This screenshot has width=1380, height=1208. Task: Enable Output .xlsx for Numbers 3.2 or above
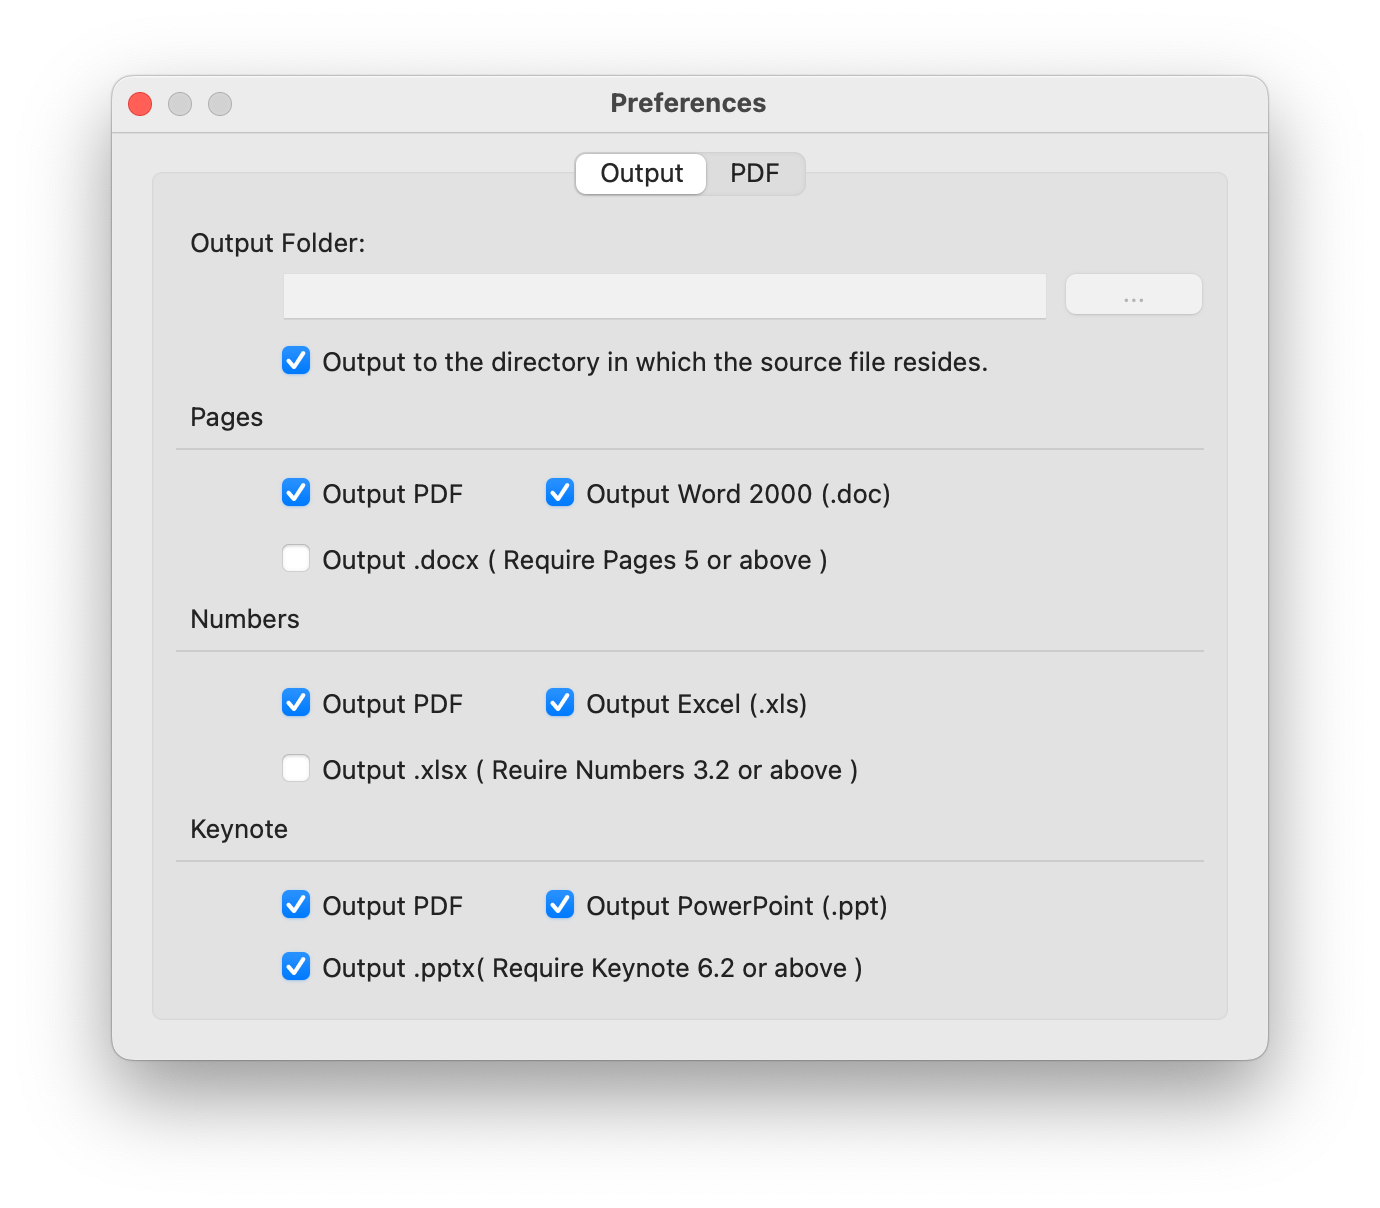(296, 768)
